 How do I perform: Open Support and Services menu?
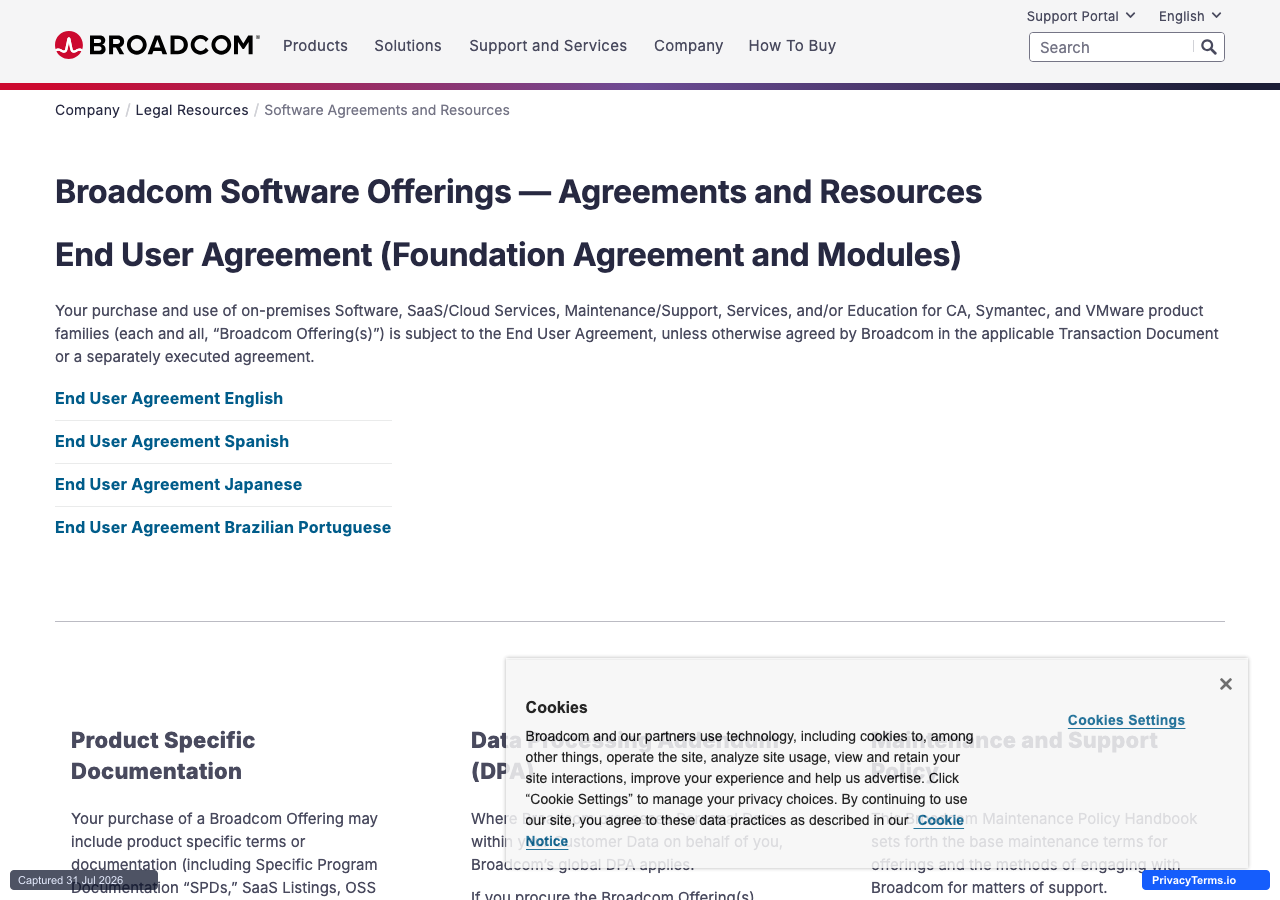(548, 46)
